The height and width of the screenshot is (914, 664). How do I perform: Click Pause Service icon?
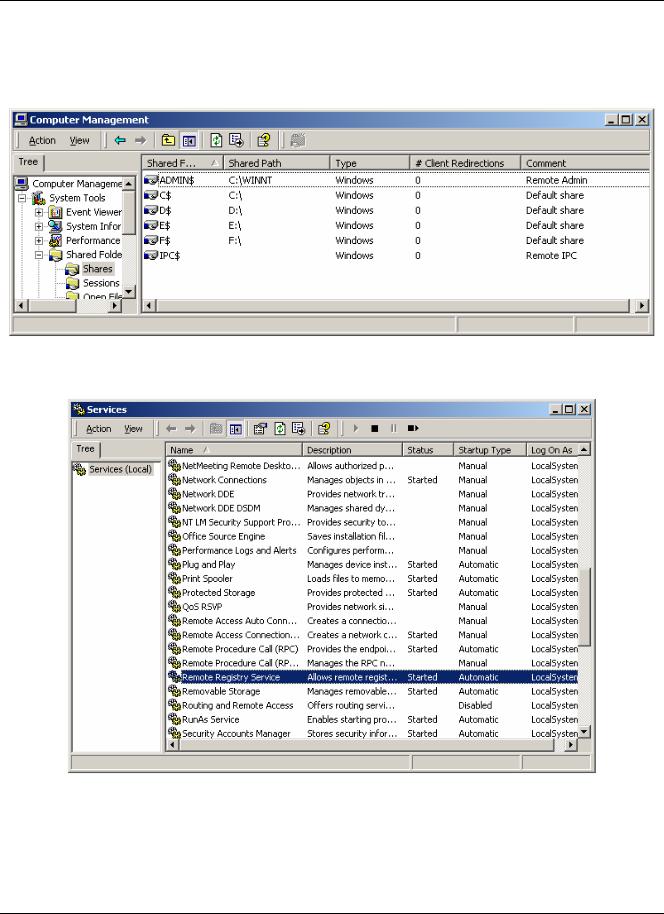394,428
